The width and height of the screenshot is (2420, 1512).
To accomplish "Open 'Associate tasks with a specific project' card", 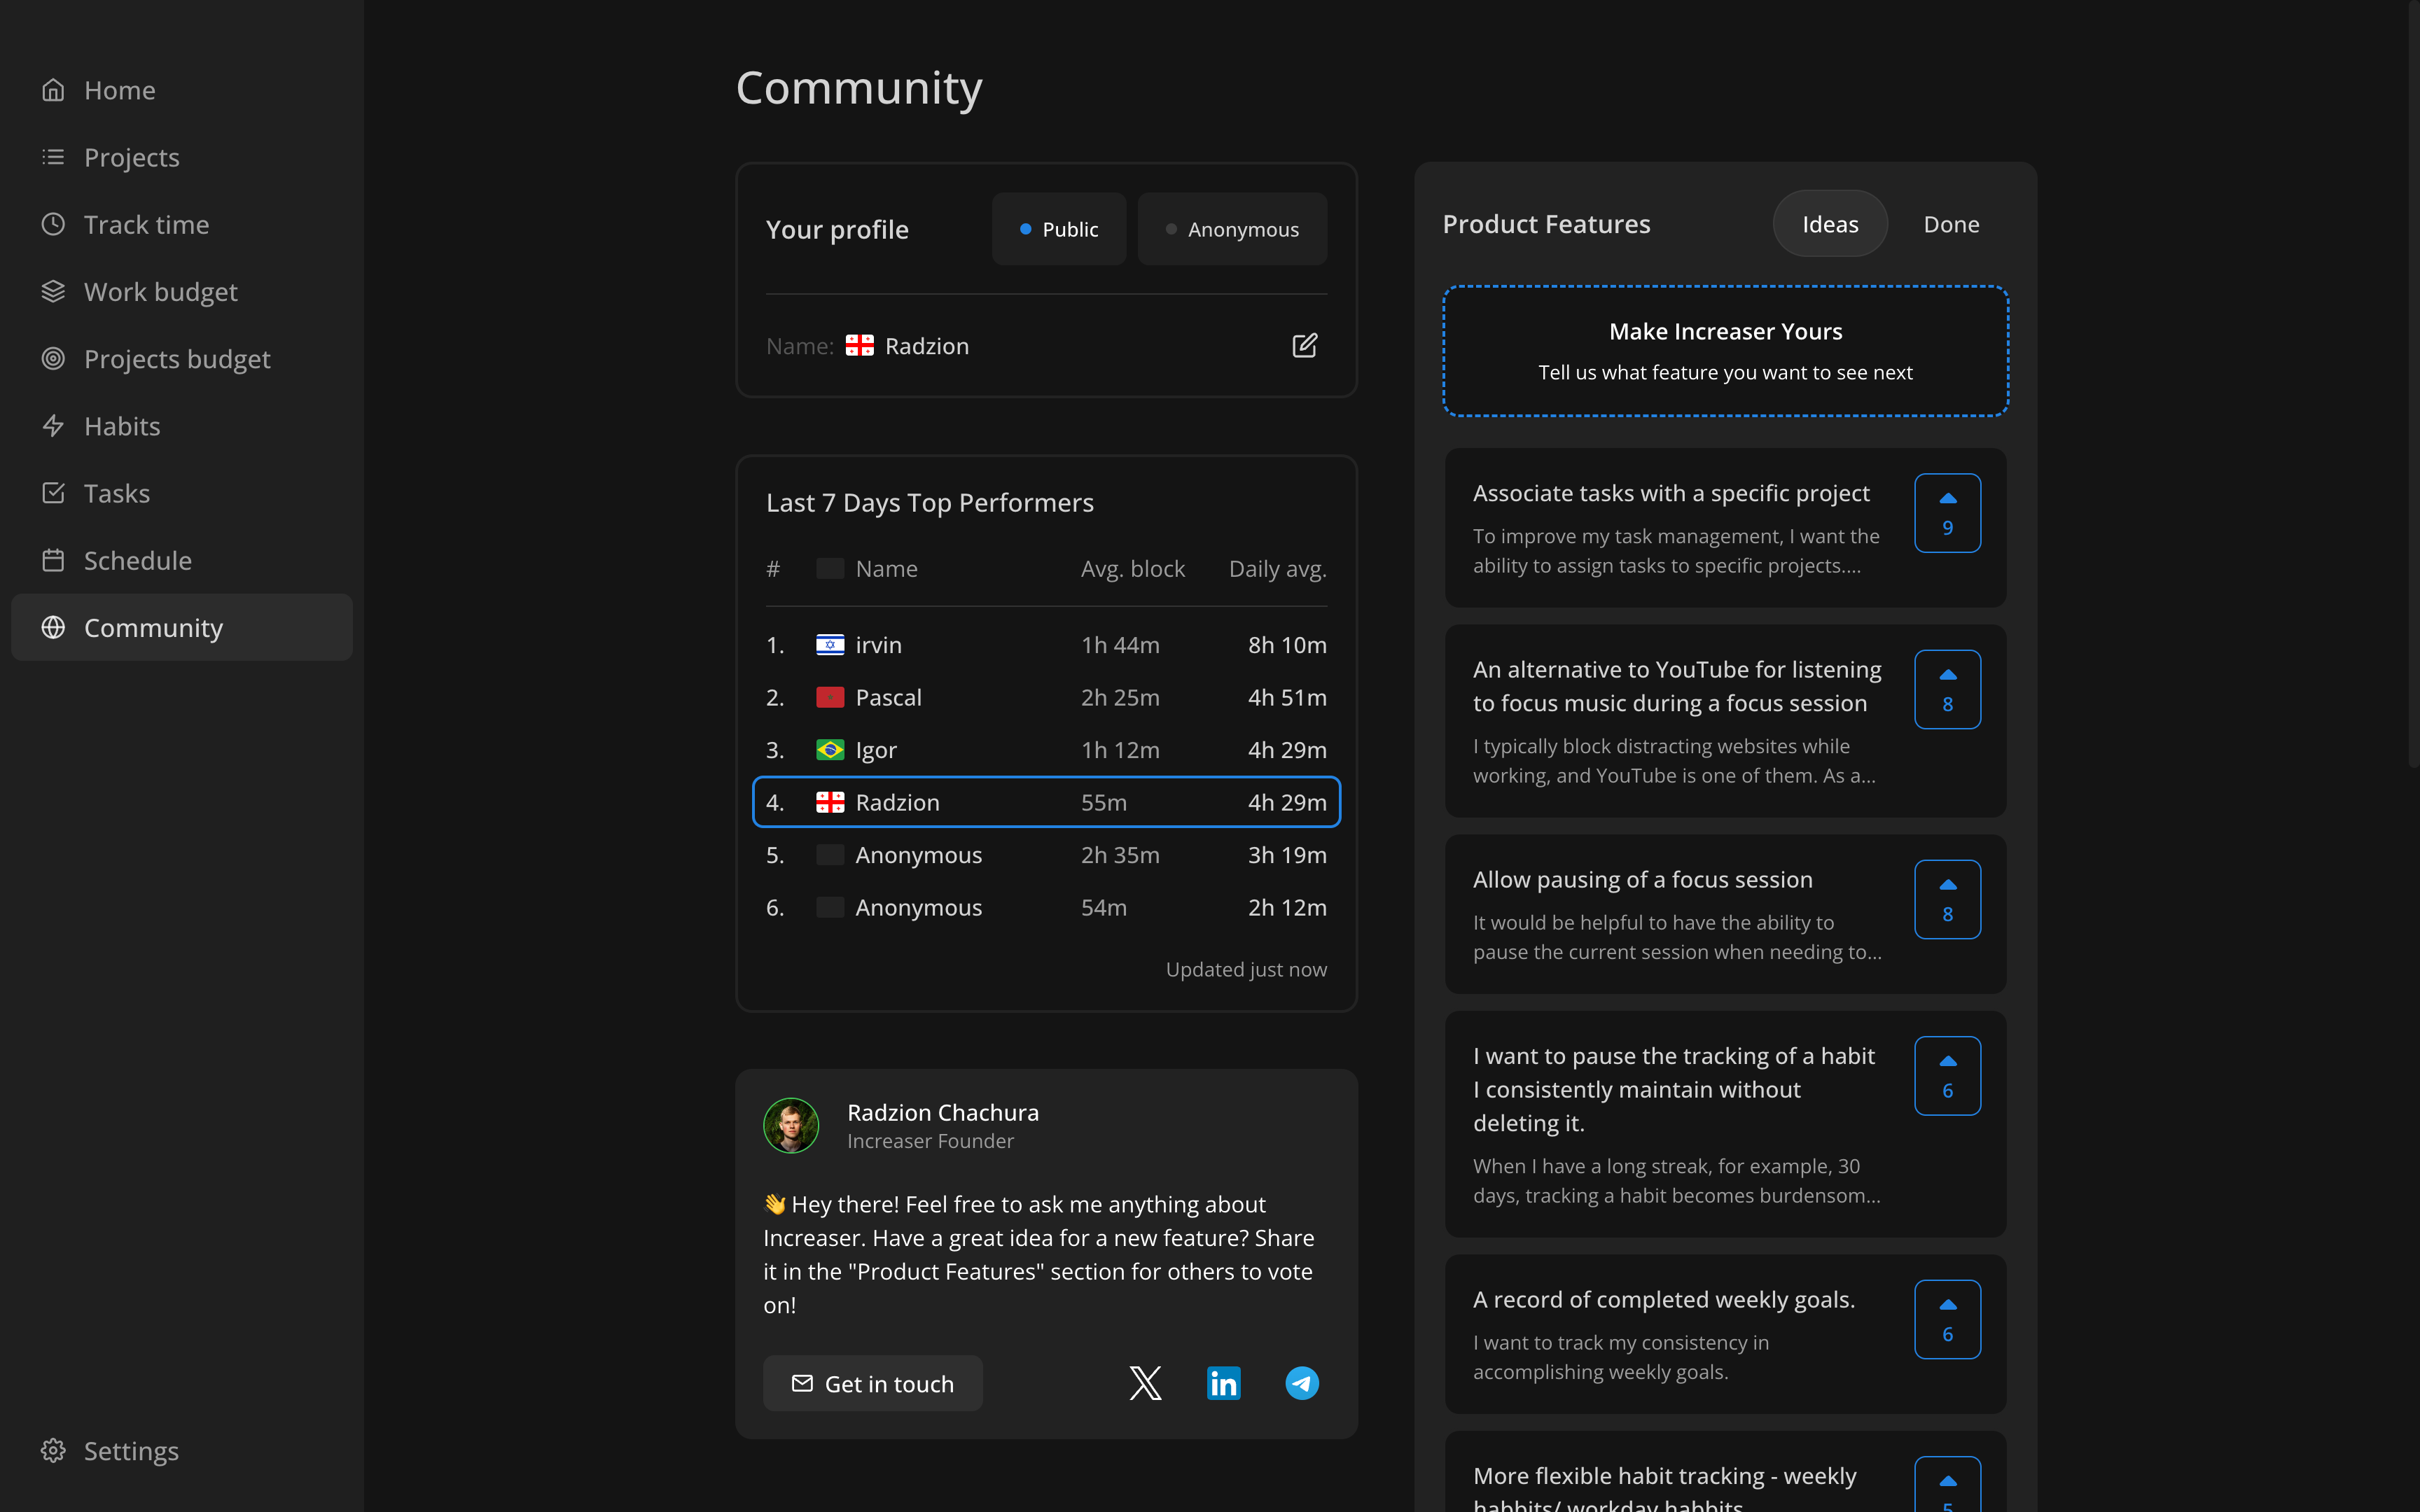I will [x=1725, y=528].
